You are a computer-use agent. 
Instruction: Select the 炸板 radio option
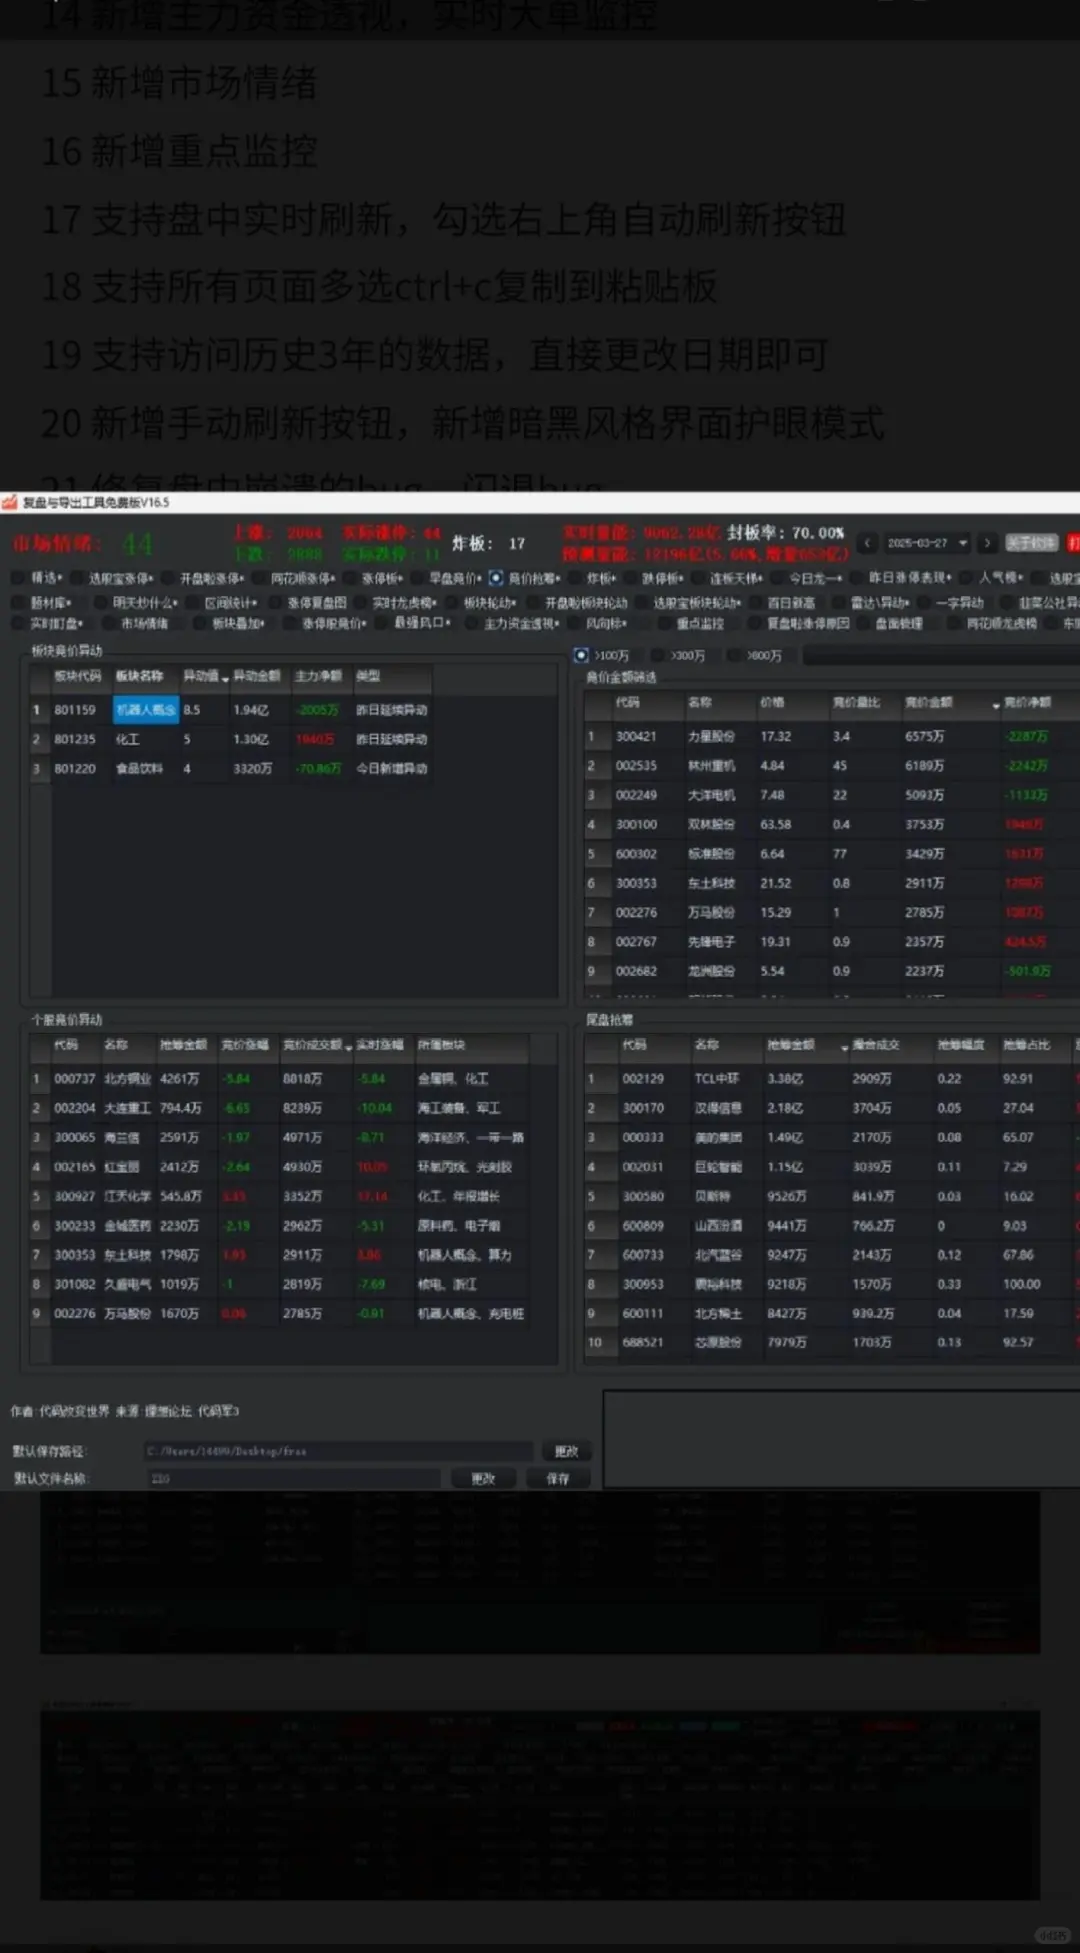pyautogui.click(x=593, y=578)
